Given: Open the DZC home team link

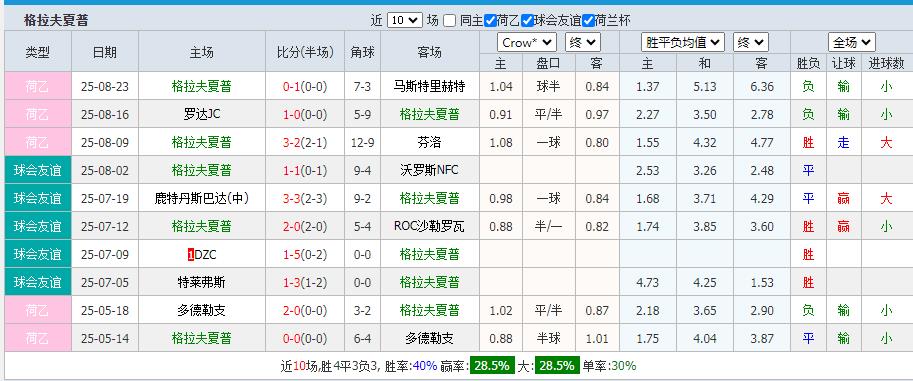Looking at the screenshot, I should (x=205, y=255).
